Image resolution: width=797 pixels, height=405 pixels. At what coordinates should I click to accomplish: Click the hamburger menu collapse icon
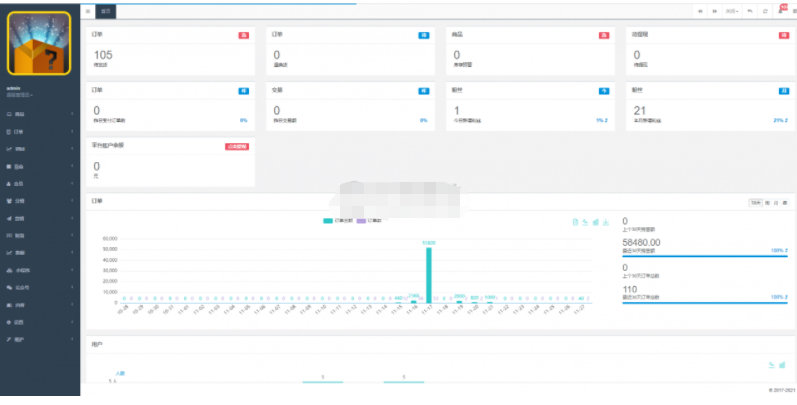tap(89, 10)
